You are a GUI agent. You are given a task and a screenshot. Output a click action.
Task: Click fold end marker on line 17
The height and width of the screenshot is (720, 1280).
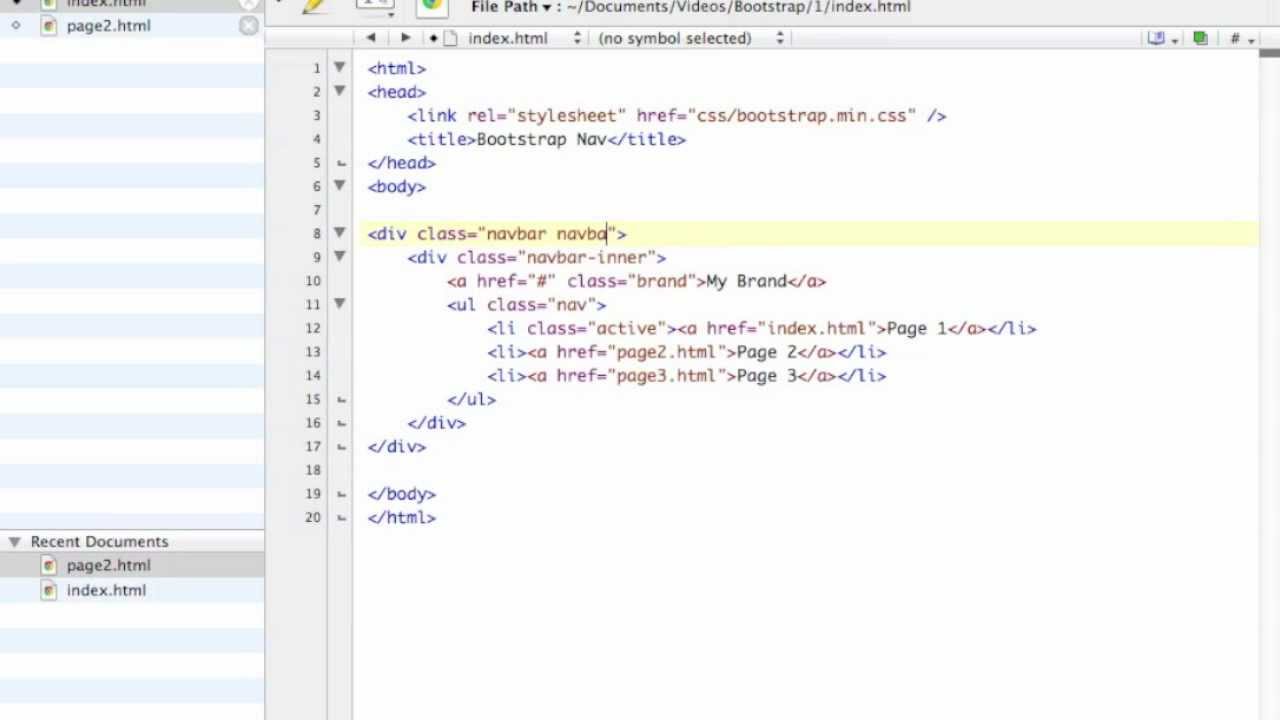point(341,447)
